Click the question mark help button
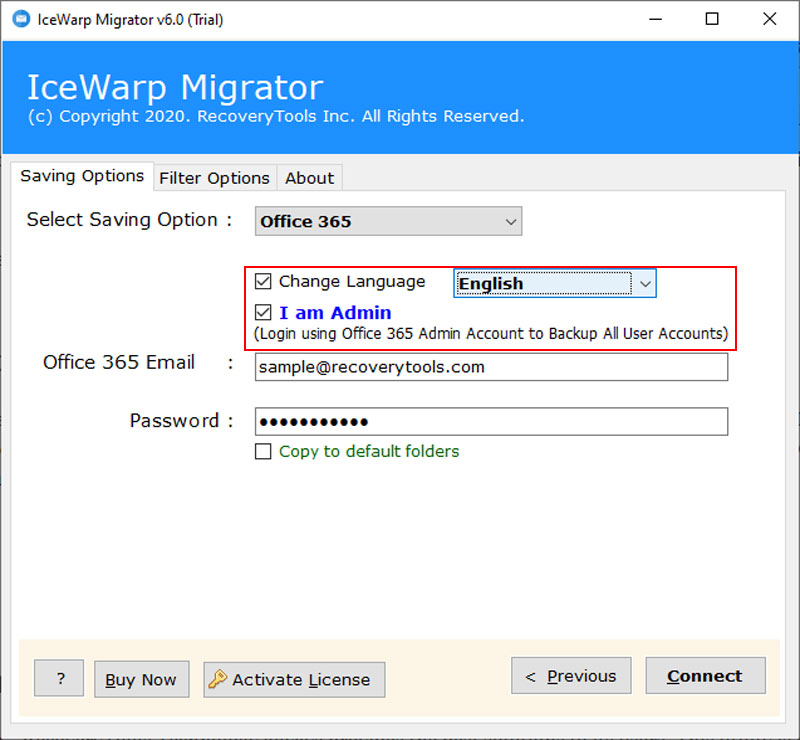The height and width of the screenshot is (740, 800). [59, 678]
